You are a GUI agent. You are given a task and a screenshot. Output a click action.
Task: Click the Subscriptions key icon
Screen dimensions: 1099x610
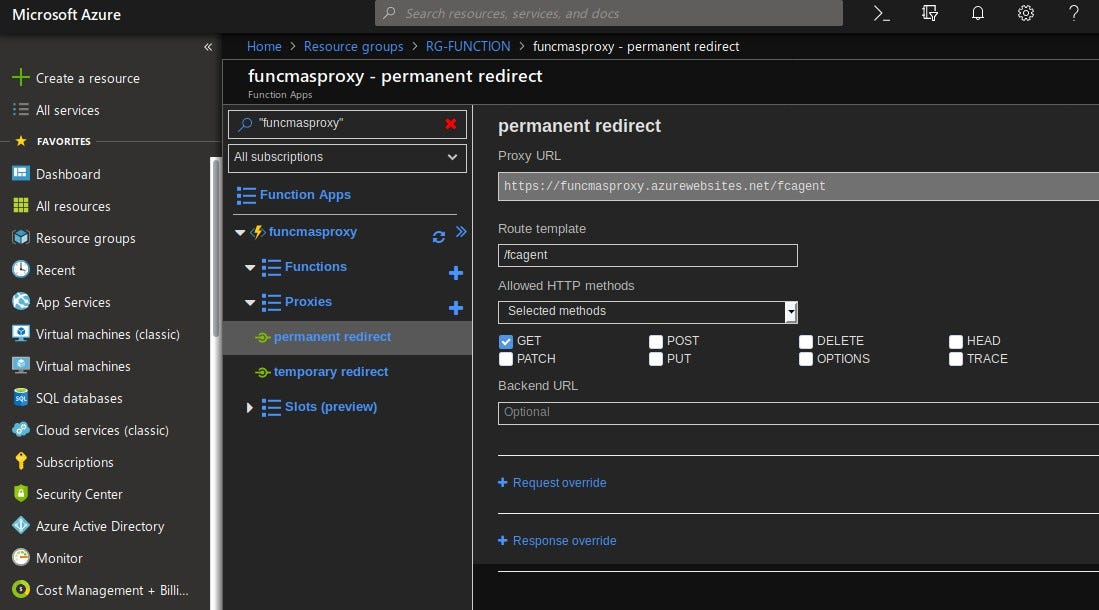pos(21,461)
